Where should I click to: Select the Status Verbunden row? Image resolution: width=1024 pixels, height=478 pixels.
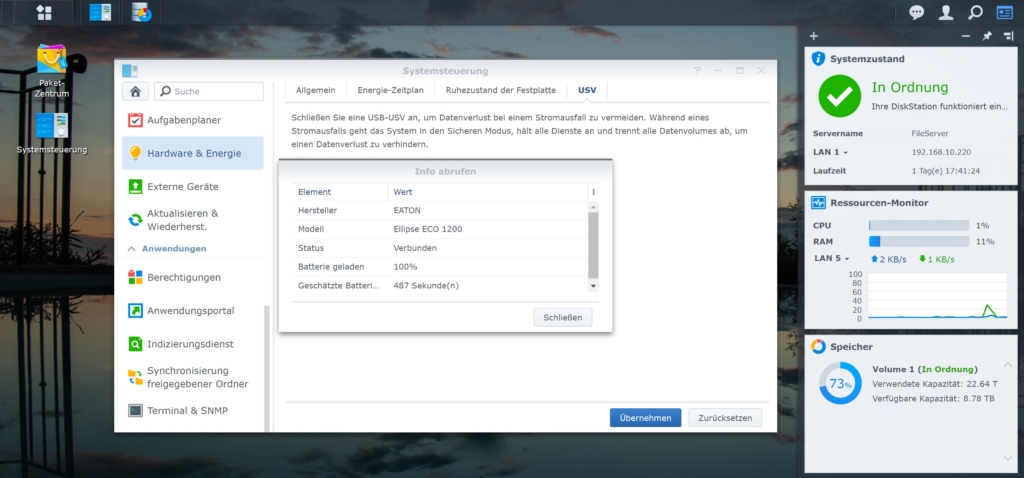[x=440, y=248]
